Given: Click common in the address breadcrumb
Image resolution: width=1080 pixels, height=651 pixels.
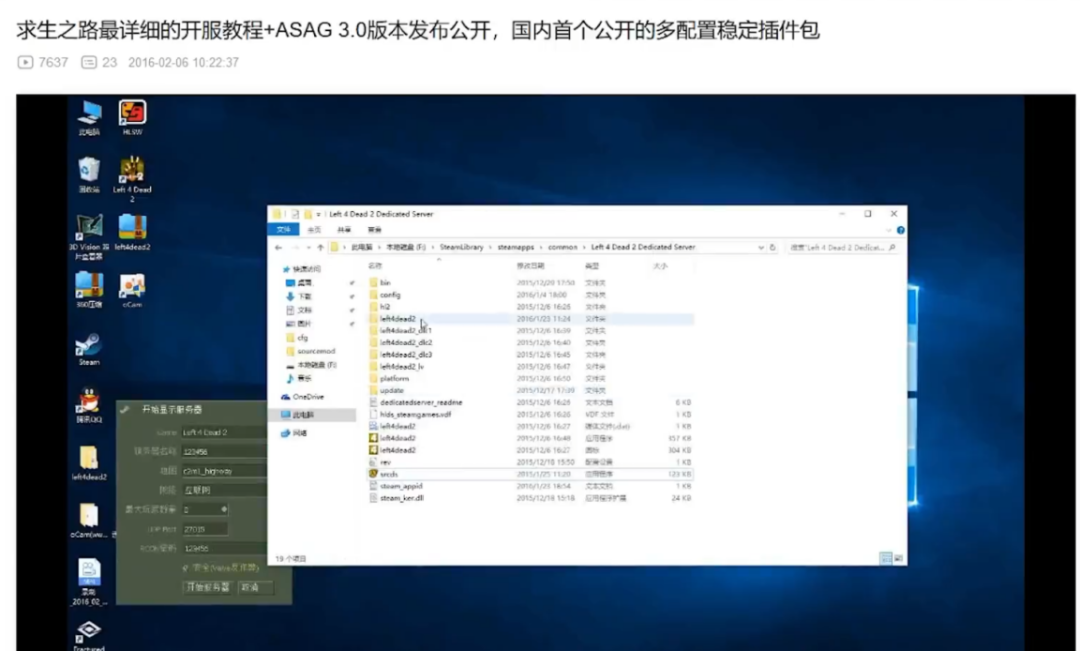Looking at the screenshot, I should point(562,247).
